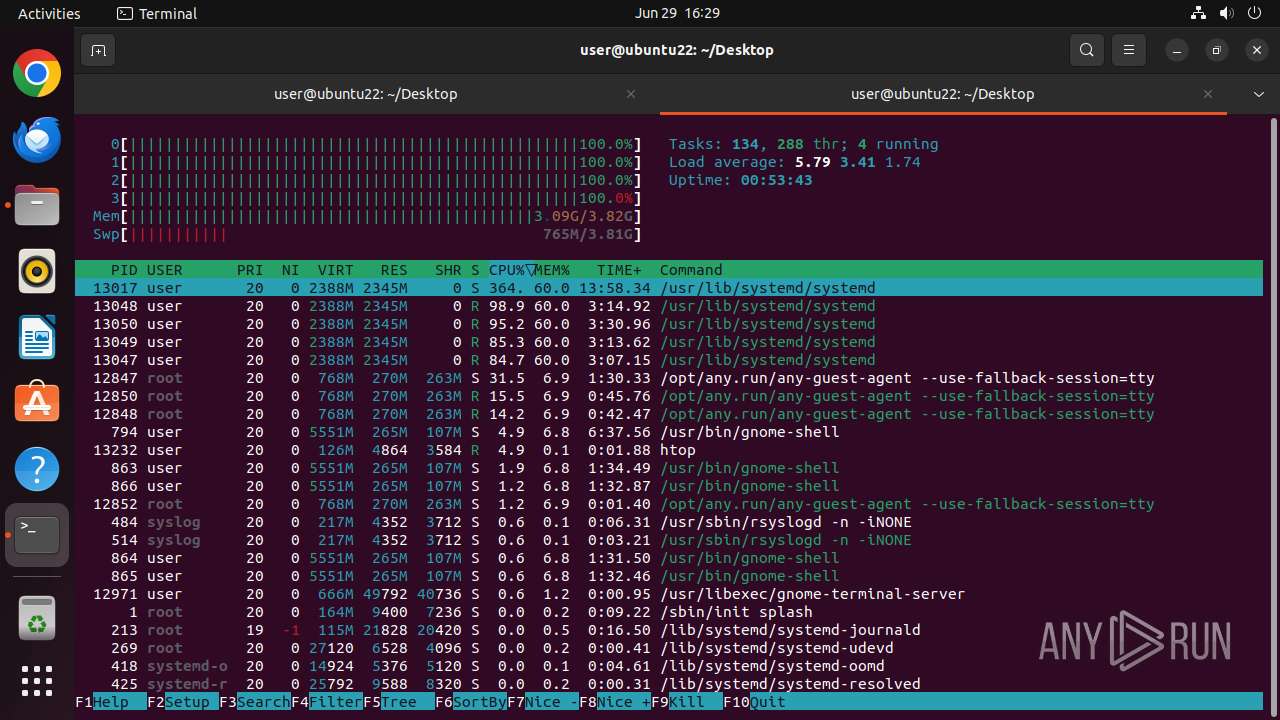Select the second active terminal tab

click(x=943, y=94)
